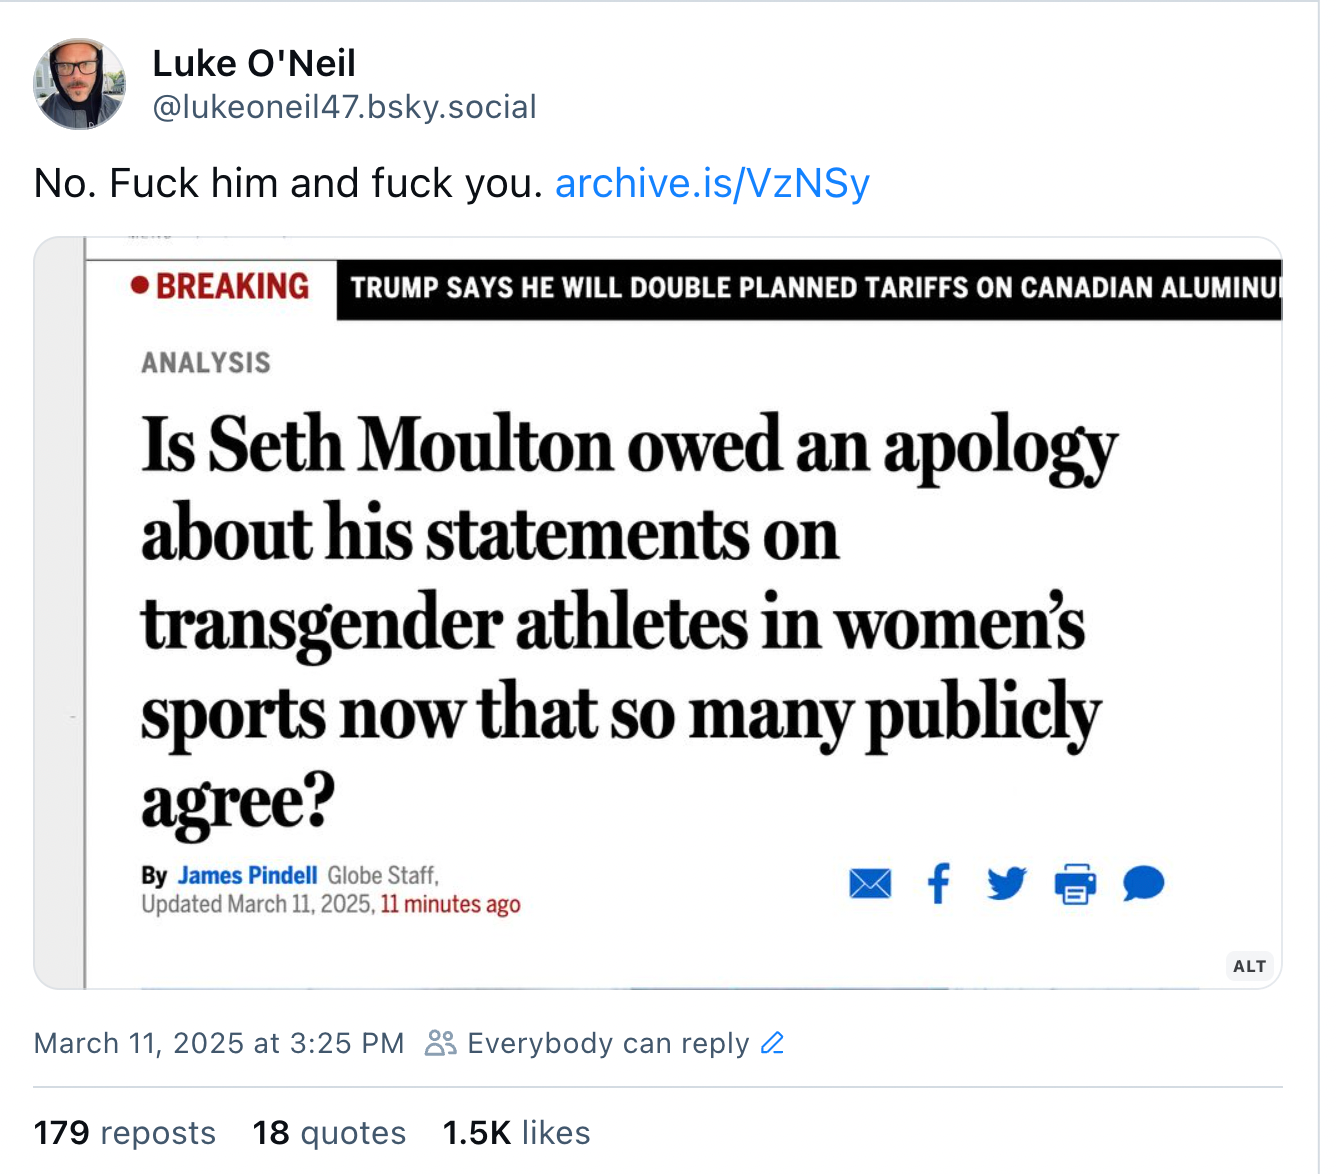Click the BREAKING news banner headline
This screenshot has height=1174, width=1336.
[808, 288]
